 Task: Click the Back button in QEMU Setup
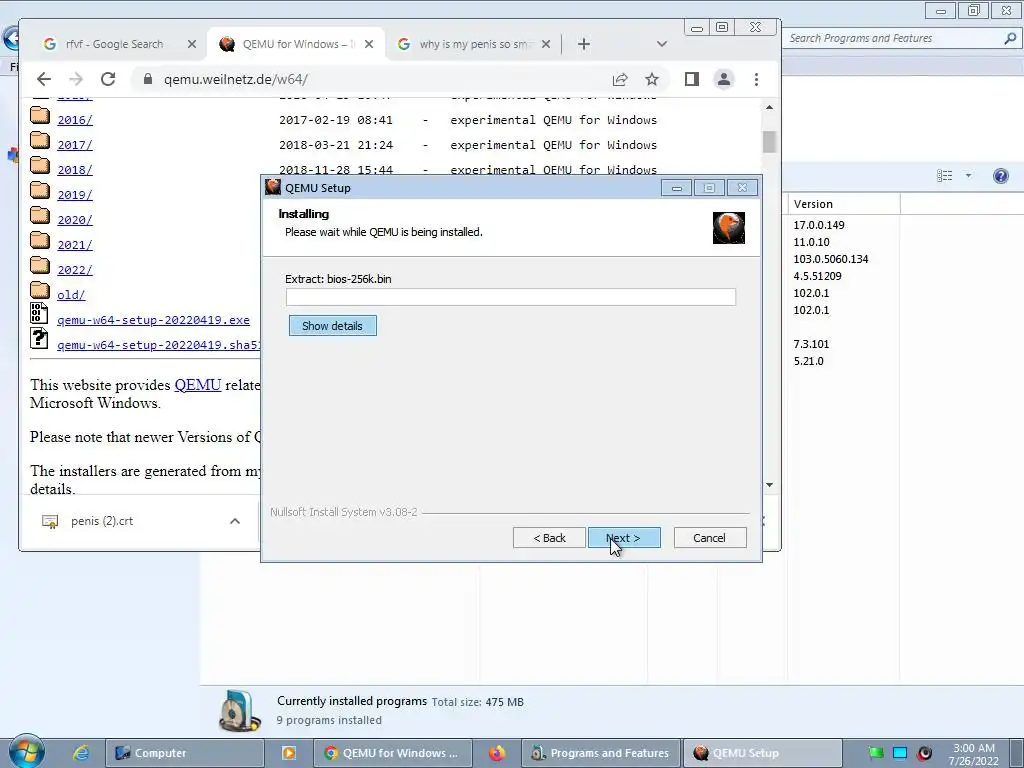click(x=549, y=538)
